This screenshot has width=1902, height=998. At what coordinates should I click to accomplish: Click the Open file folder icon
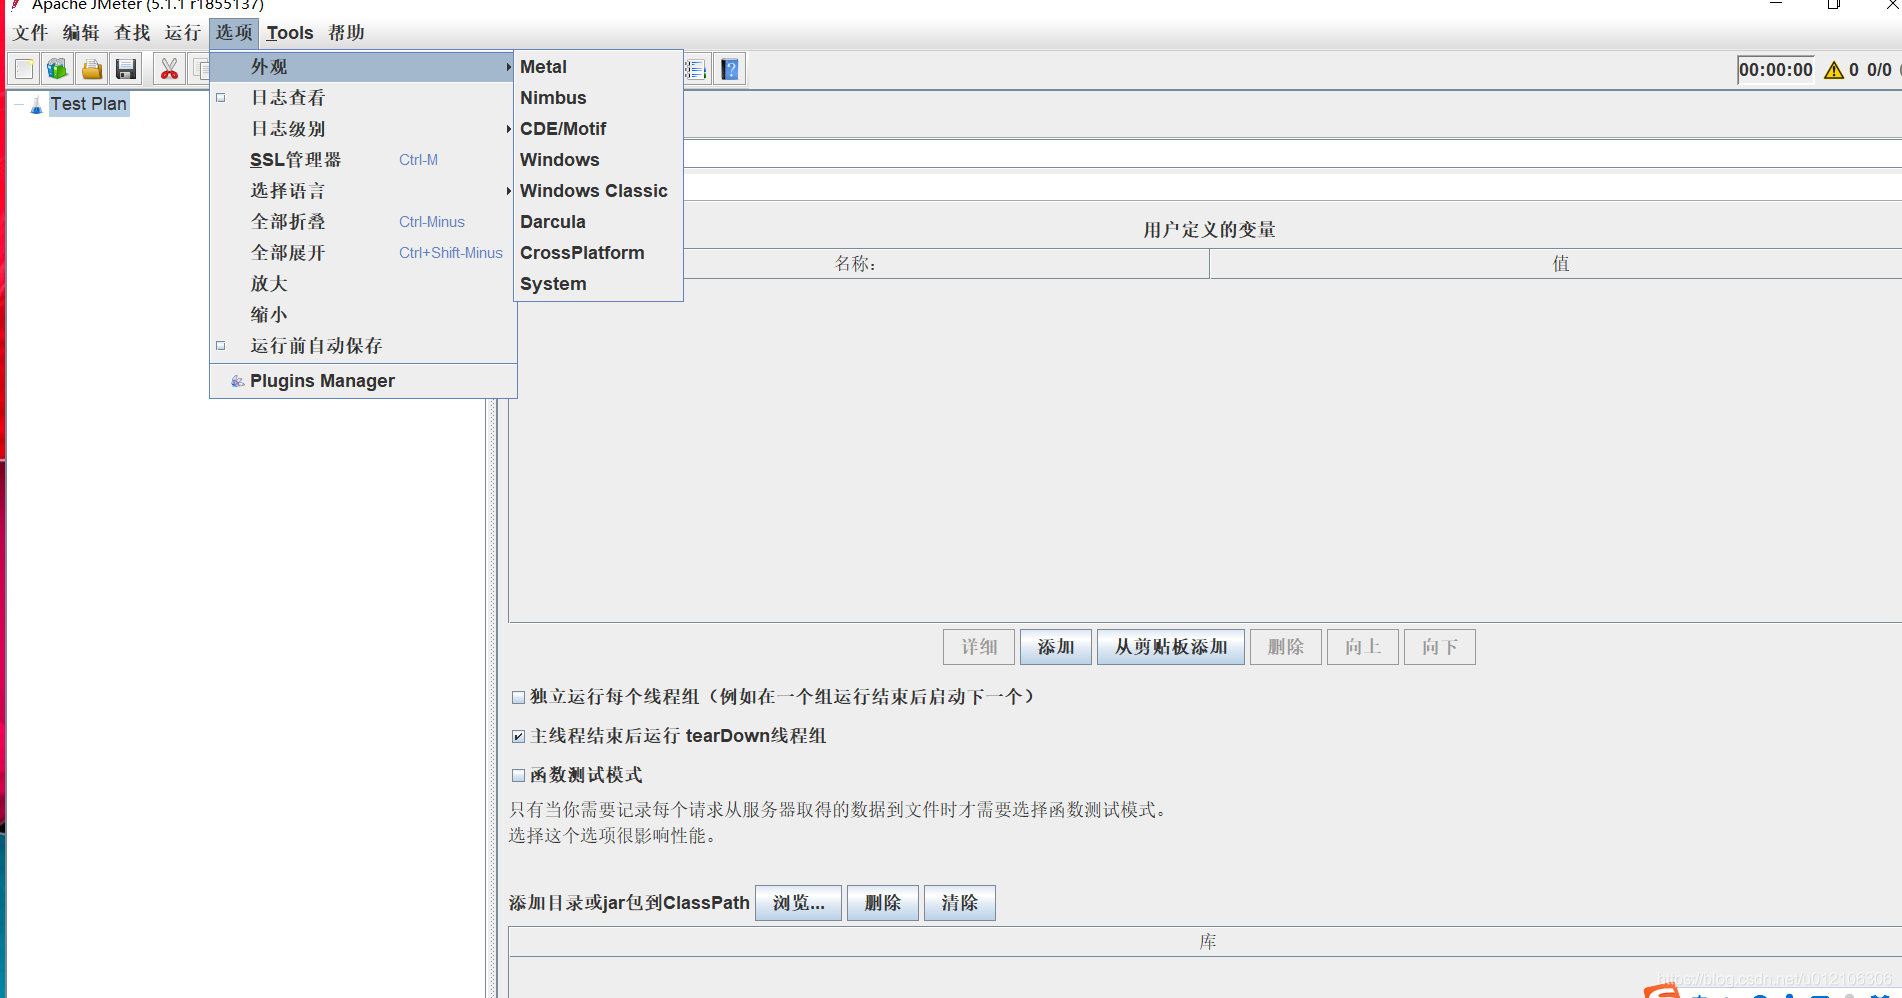pyautogui.click(x=92, y=69)
